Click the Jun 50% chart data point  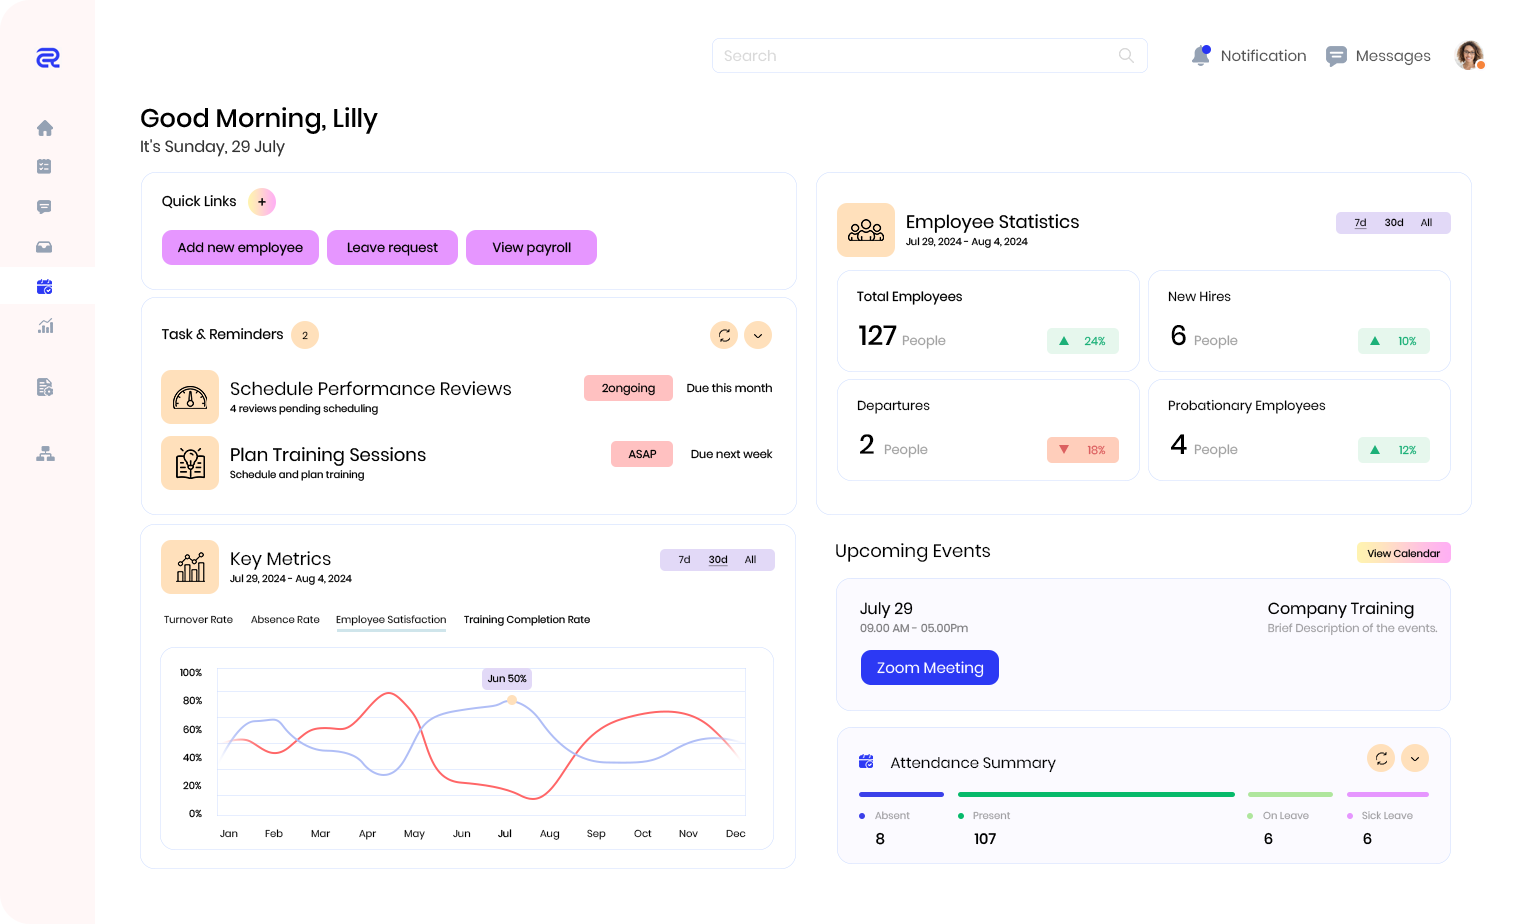tap(512, 700)
